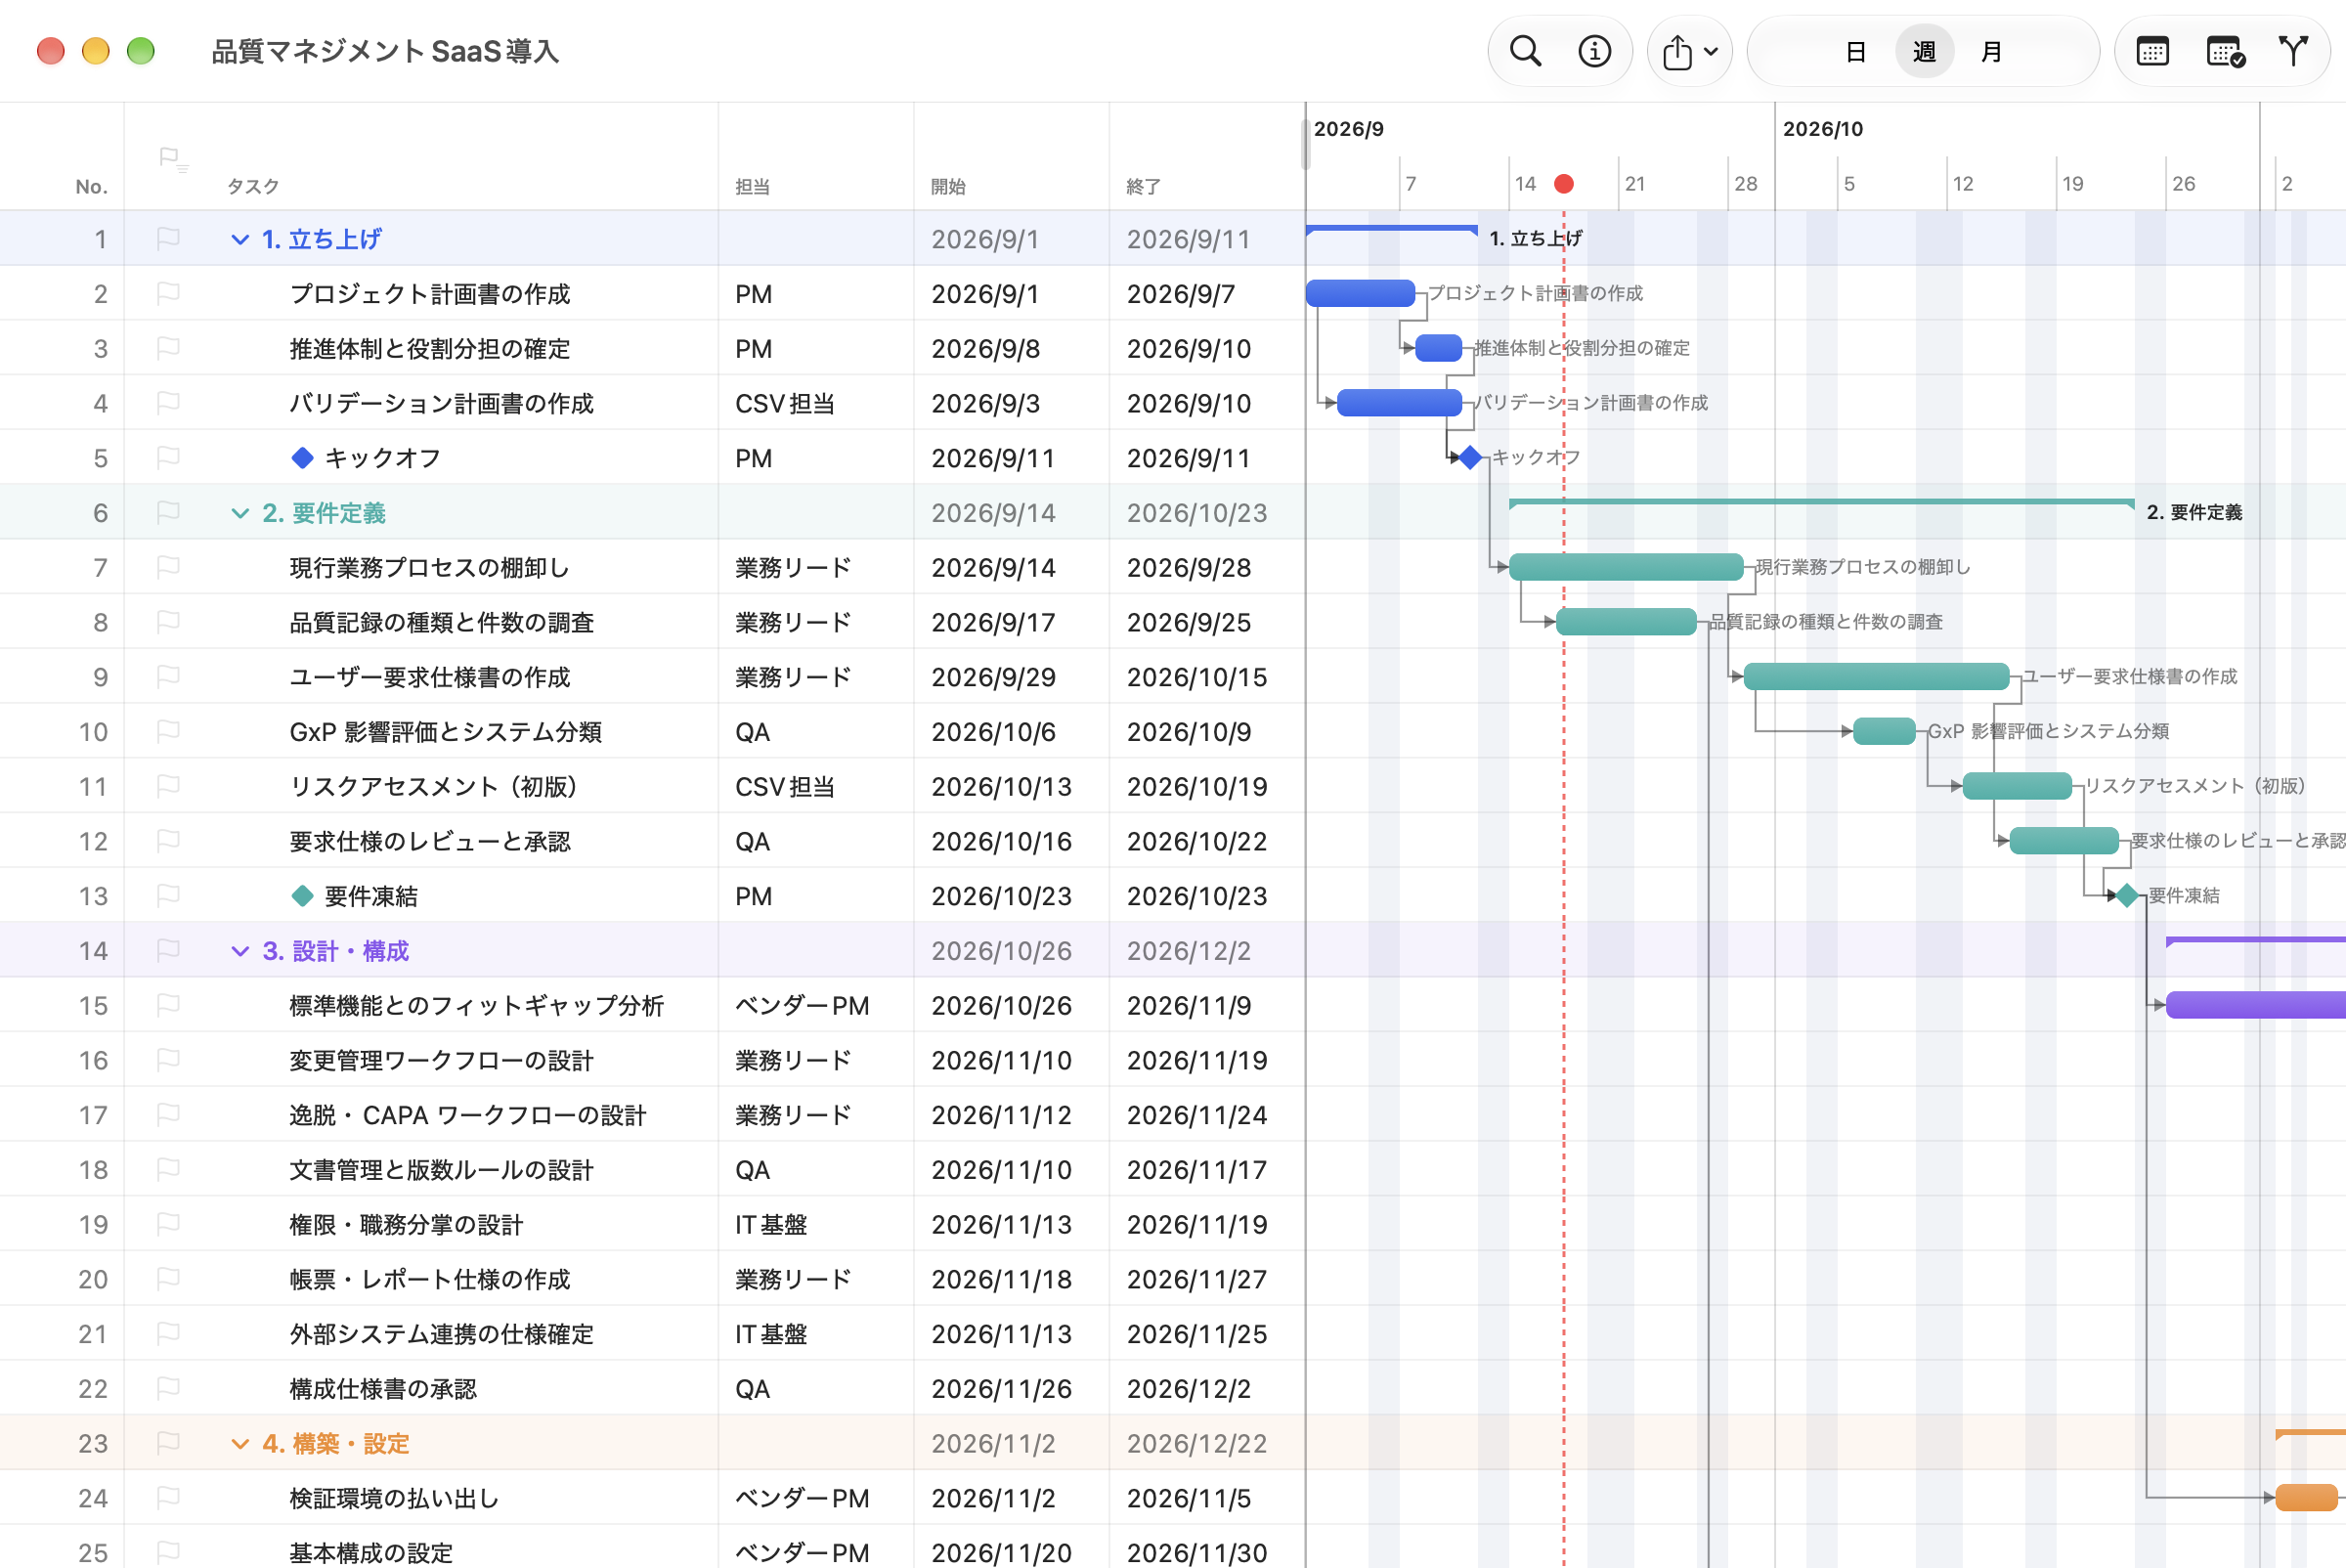The height and width of the screenshot is (1568, 2346).
Task: Click the red today marker dot
Action: tap(1564, 183)
